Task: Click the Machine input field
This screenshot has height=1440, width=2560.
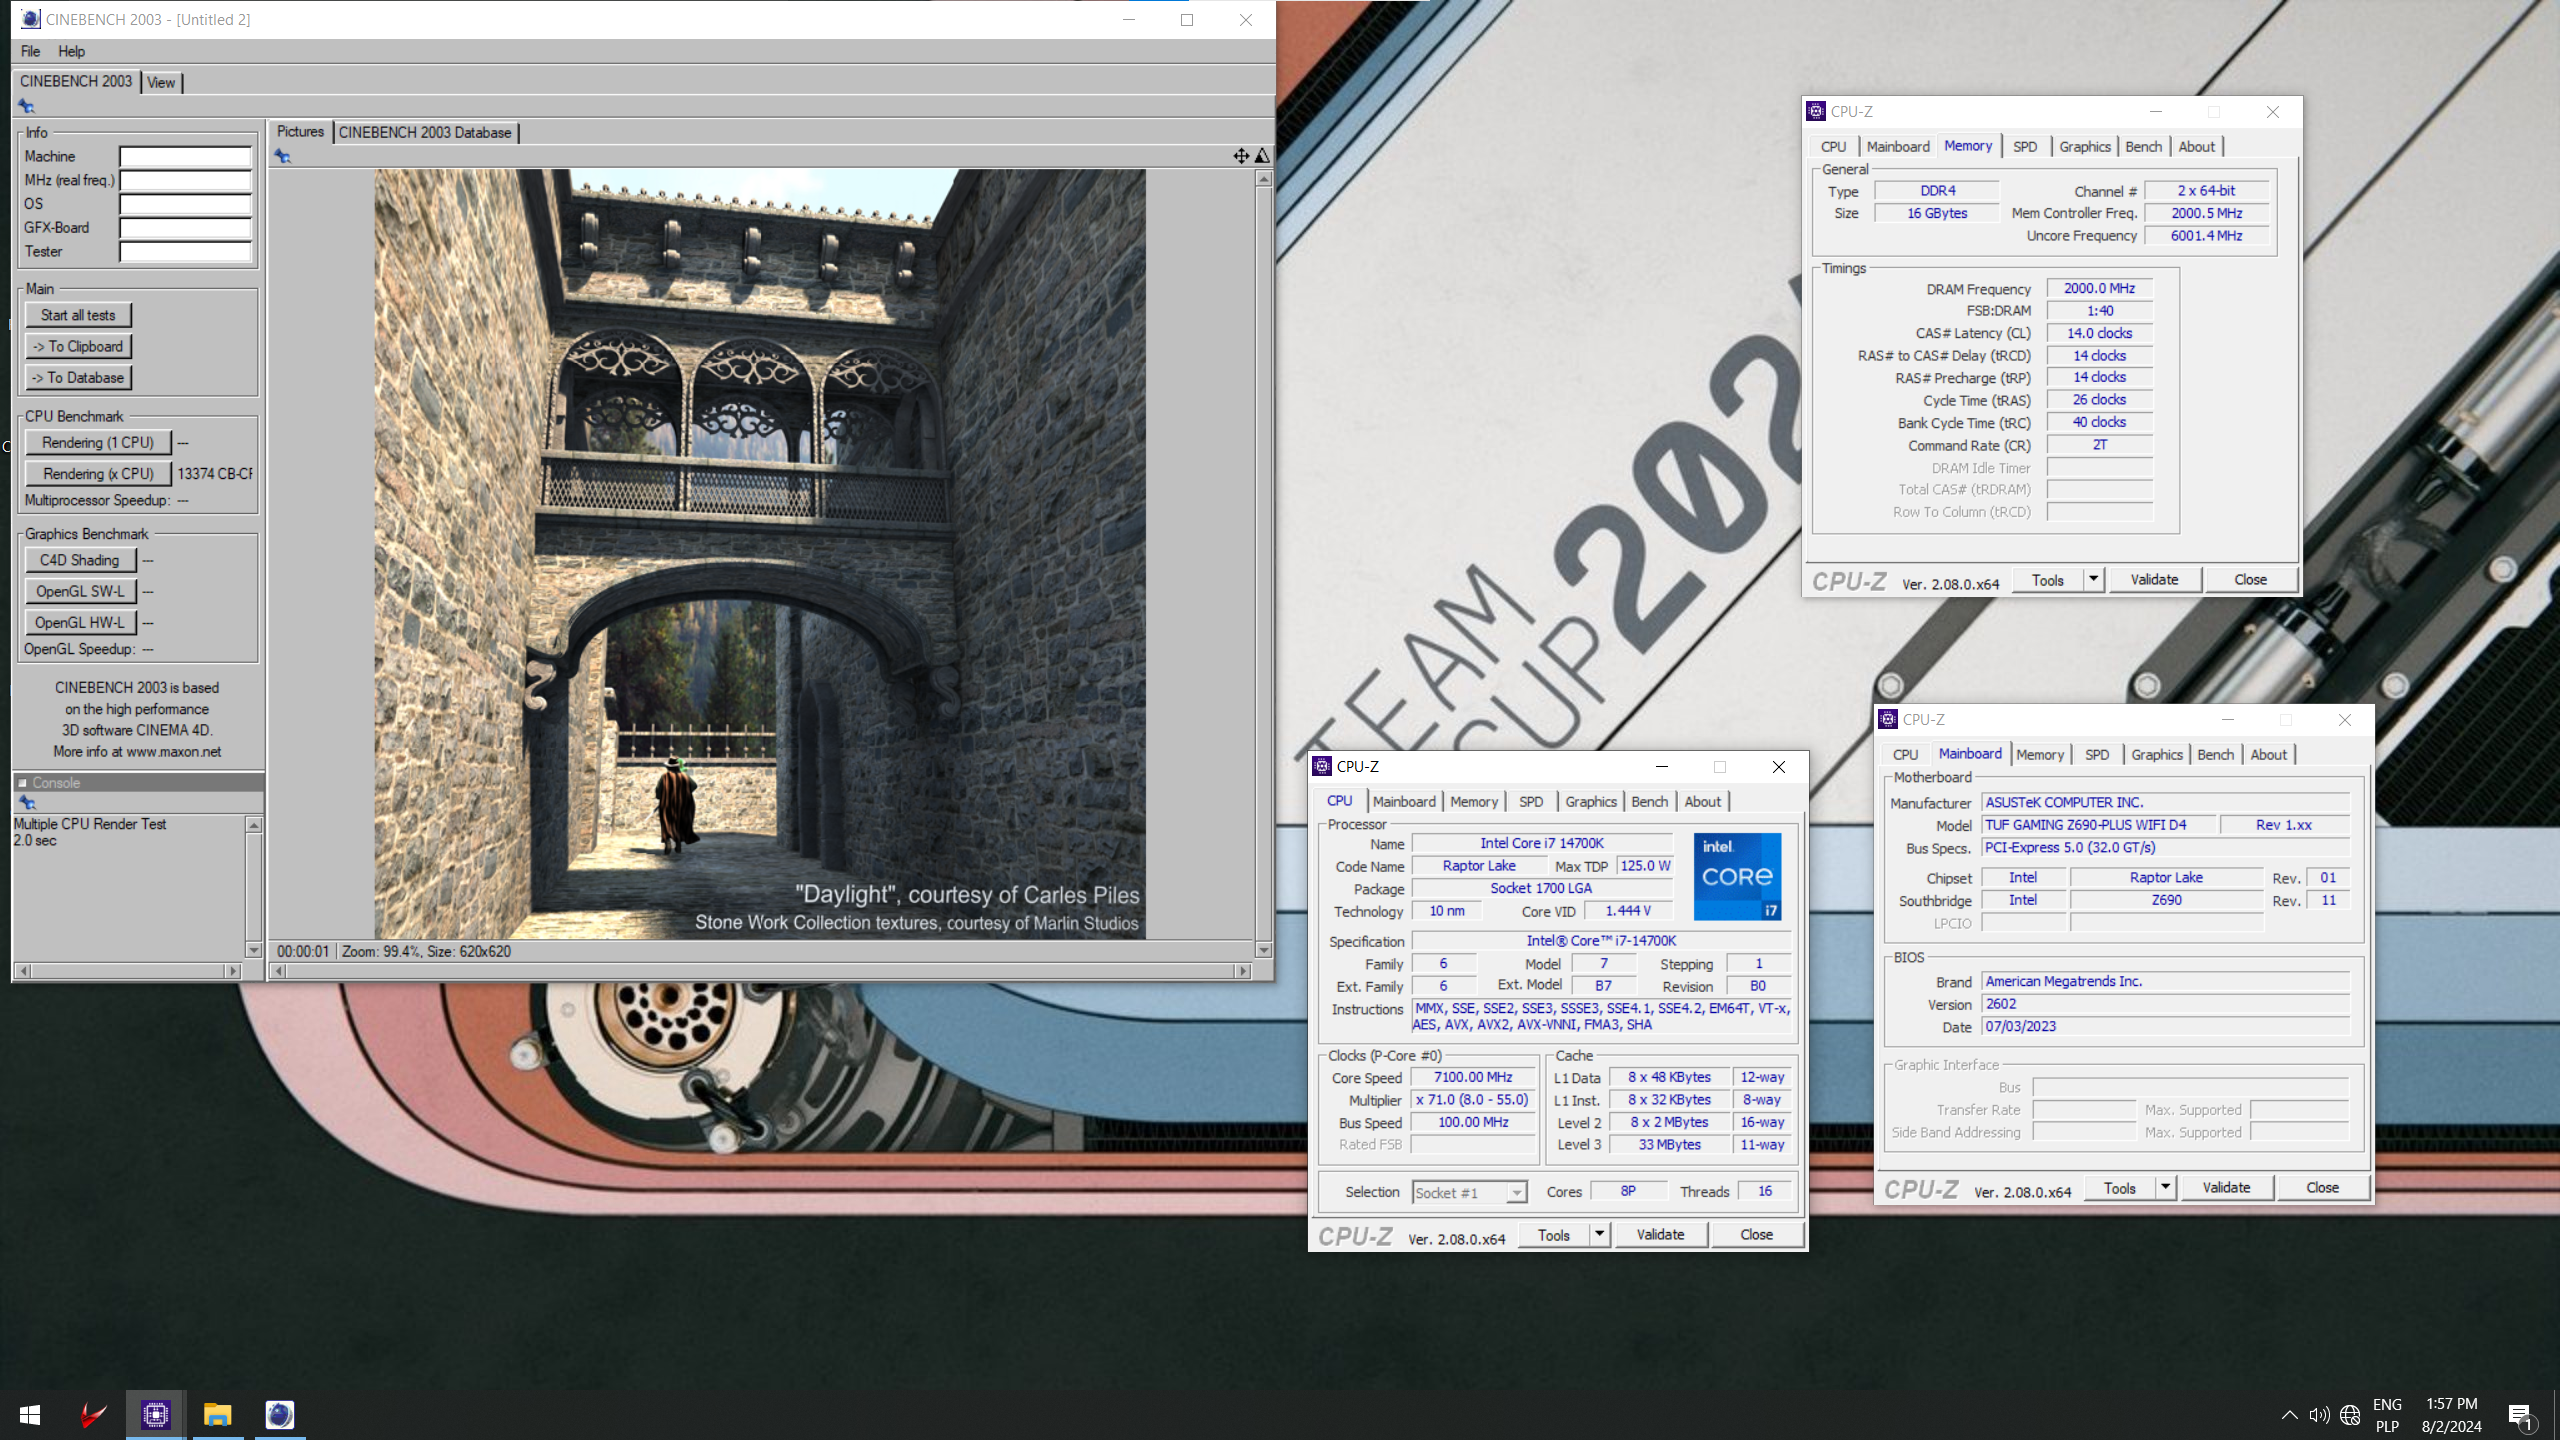Action: click(185, 156)
